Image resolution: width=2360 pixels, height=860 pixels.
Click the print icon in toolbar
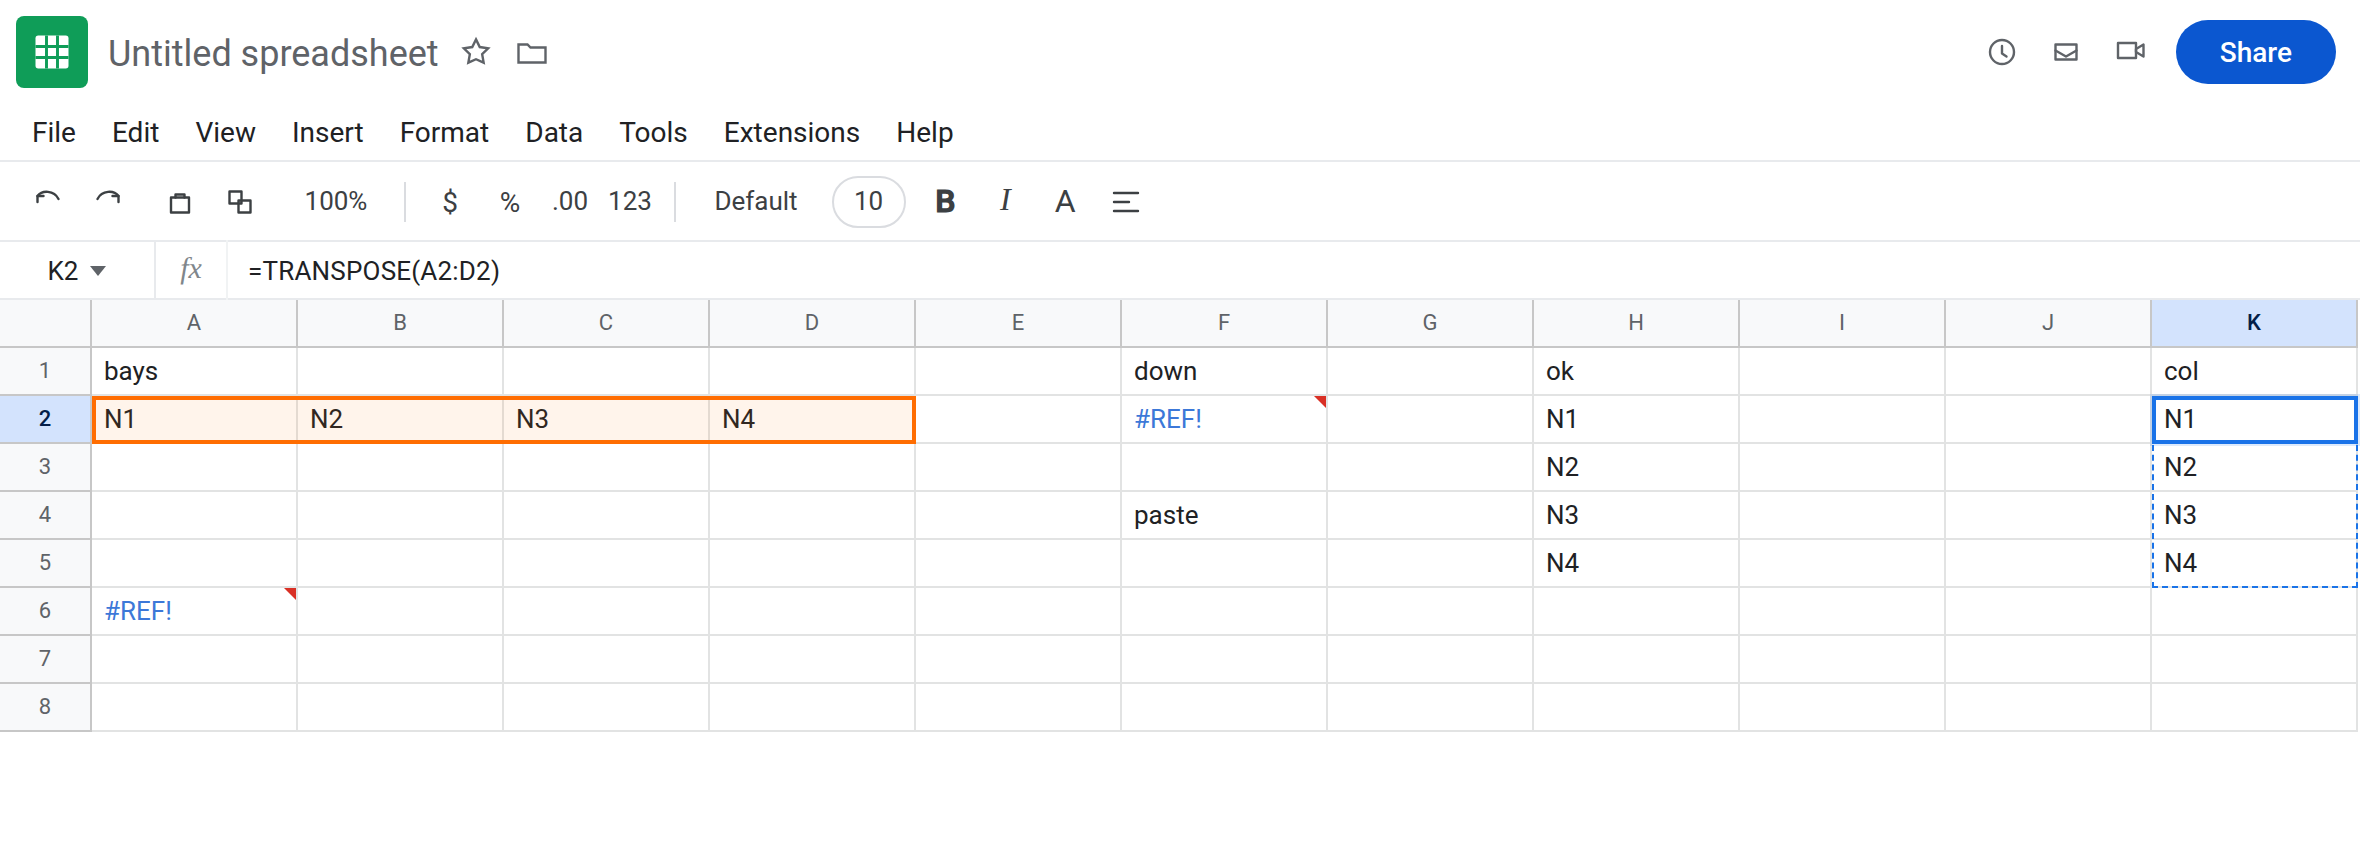click(180, 202)
